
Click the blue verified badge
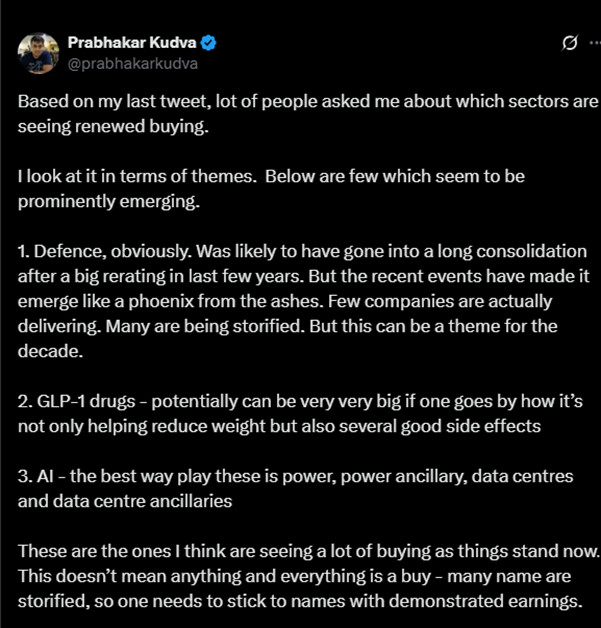pos(210,42)
